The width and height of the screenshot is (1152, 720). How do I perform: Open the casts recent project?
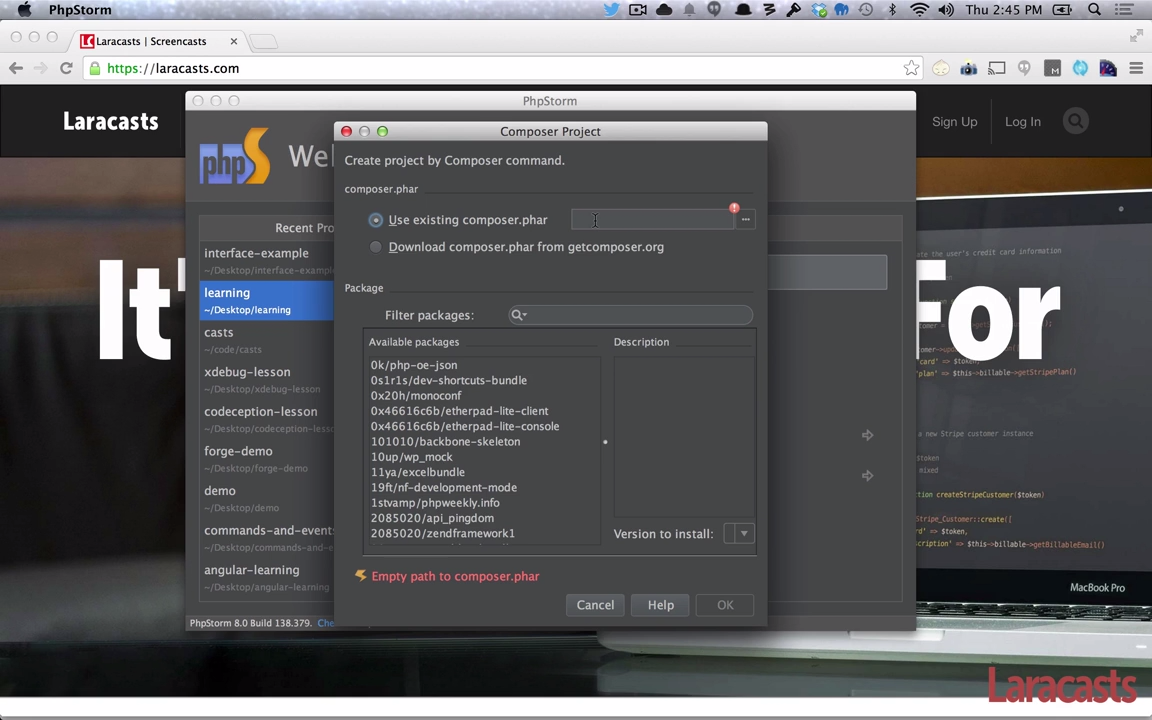tap(266, 339)
